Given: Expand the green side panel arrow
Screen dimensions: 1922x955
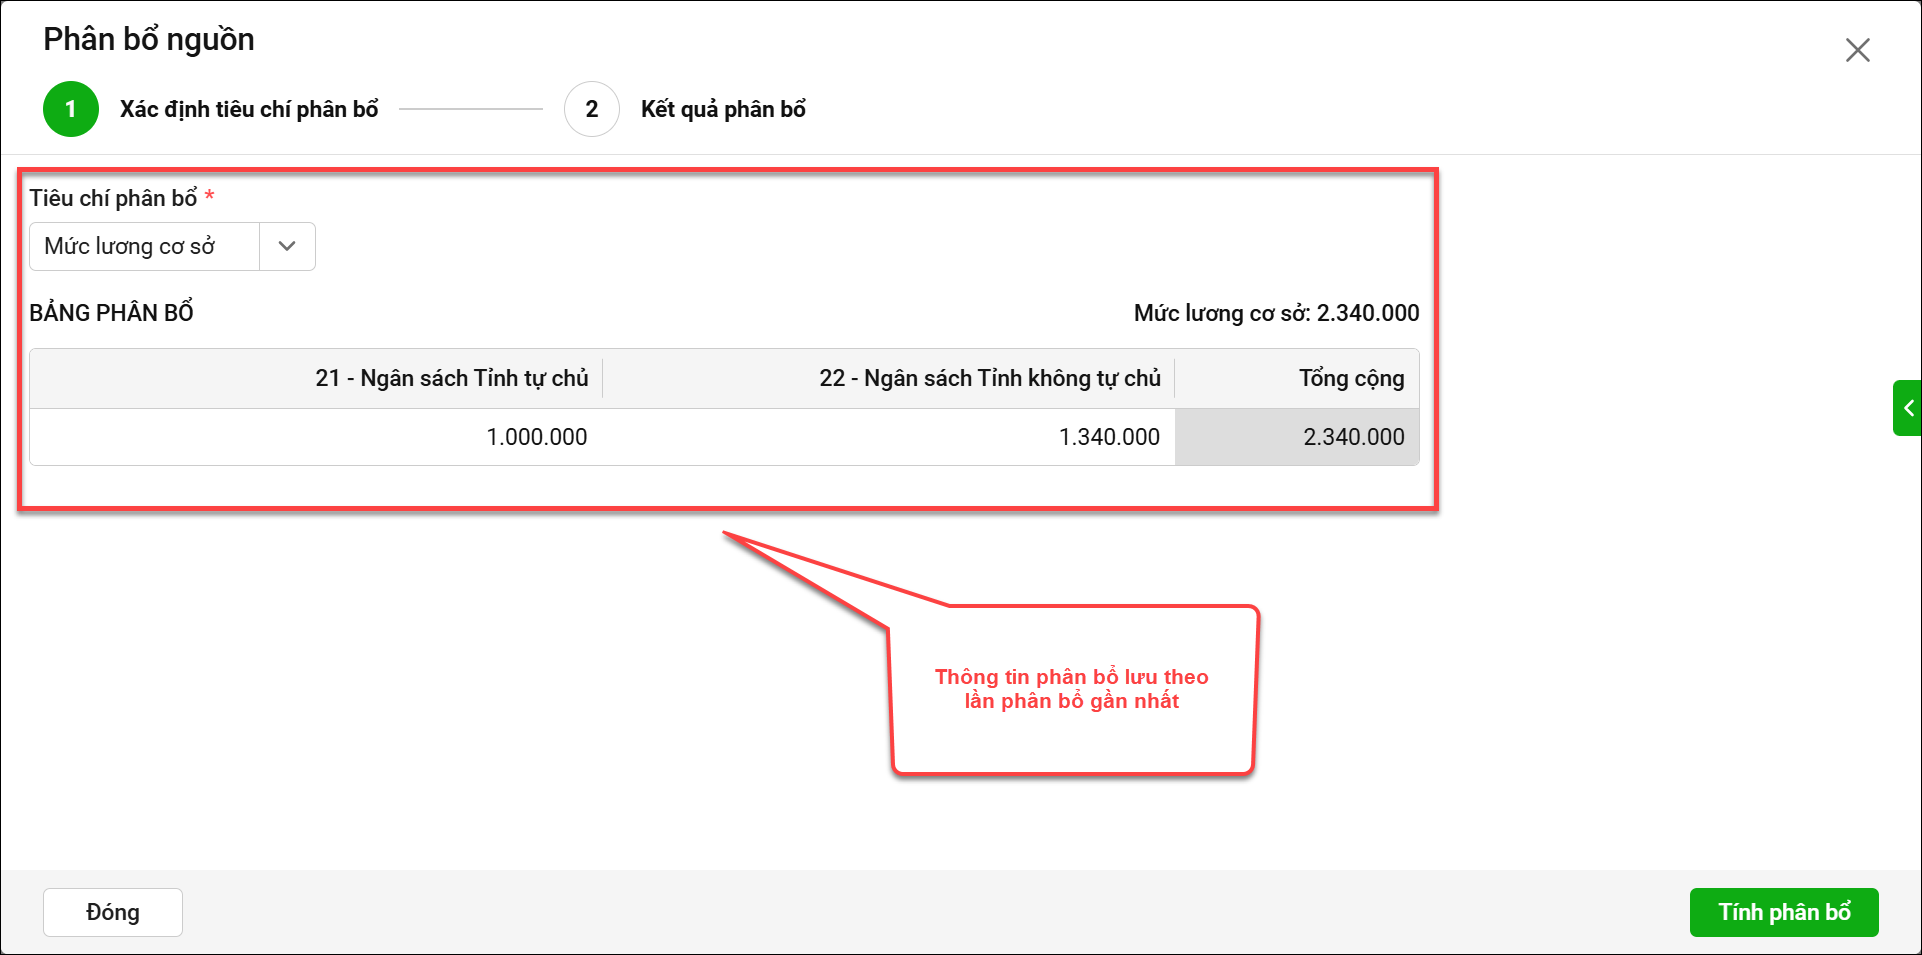Looking at the screenshot, I should click(1908, 408).
